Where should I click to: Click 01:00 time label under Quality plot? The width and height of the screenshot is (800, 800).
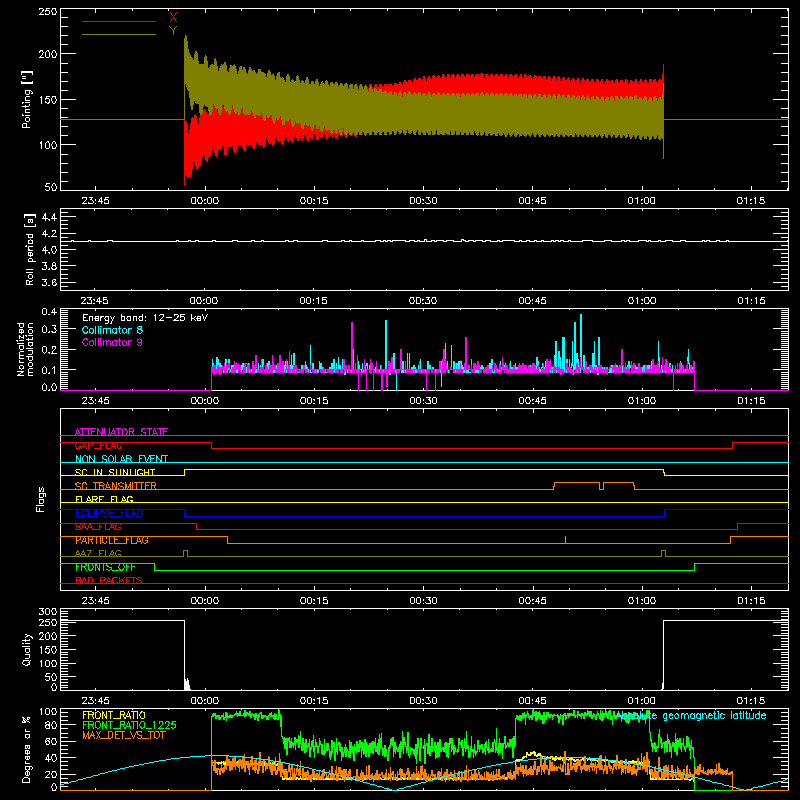click(x=641, y=701)
